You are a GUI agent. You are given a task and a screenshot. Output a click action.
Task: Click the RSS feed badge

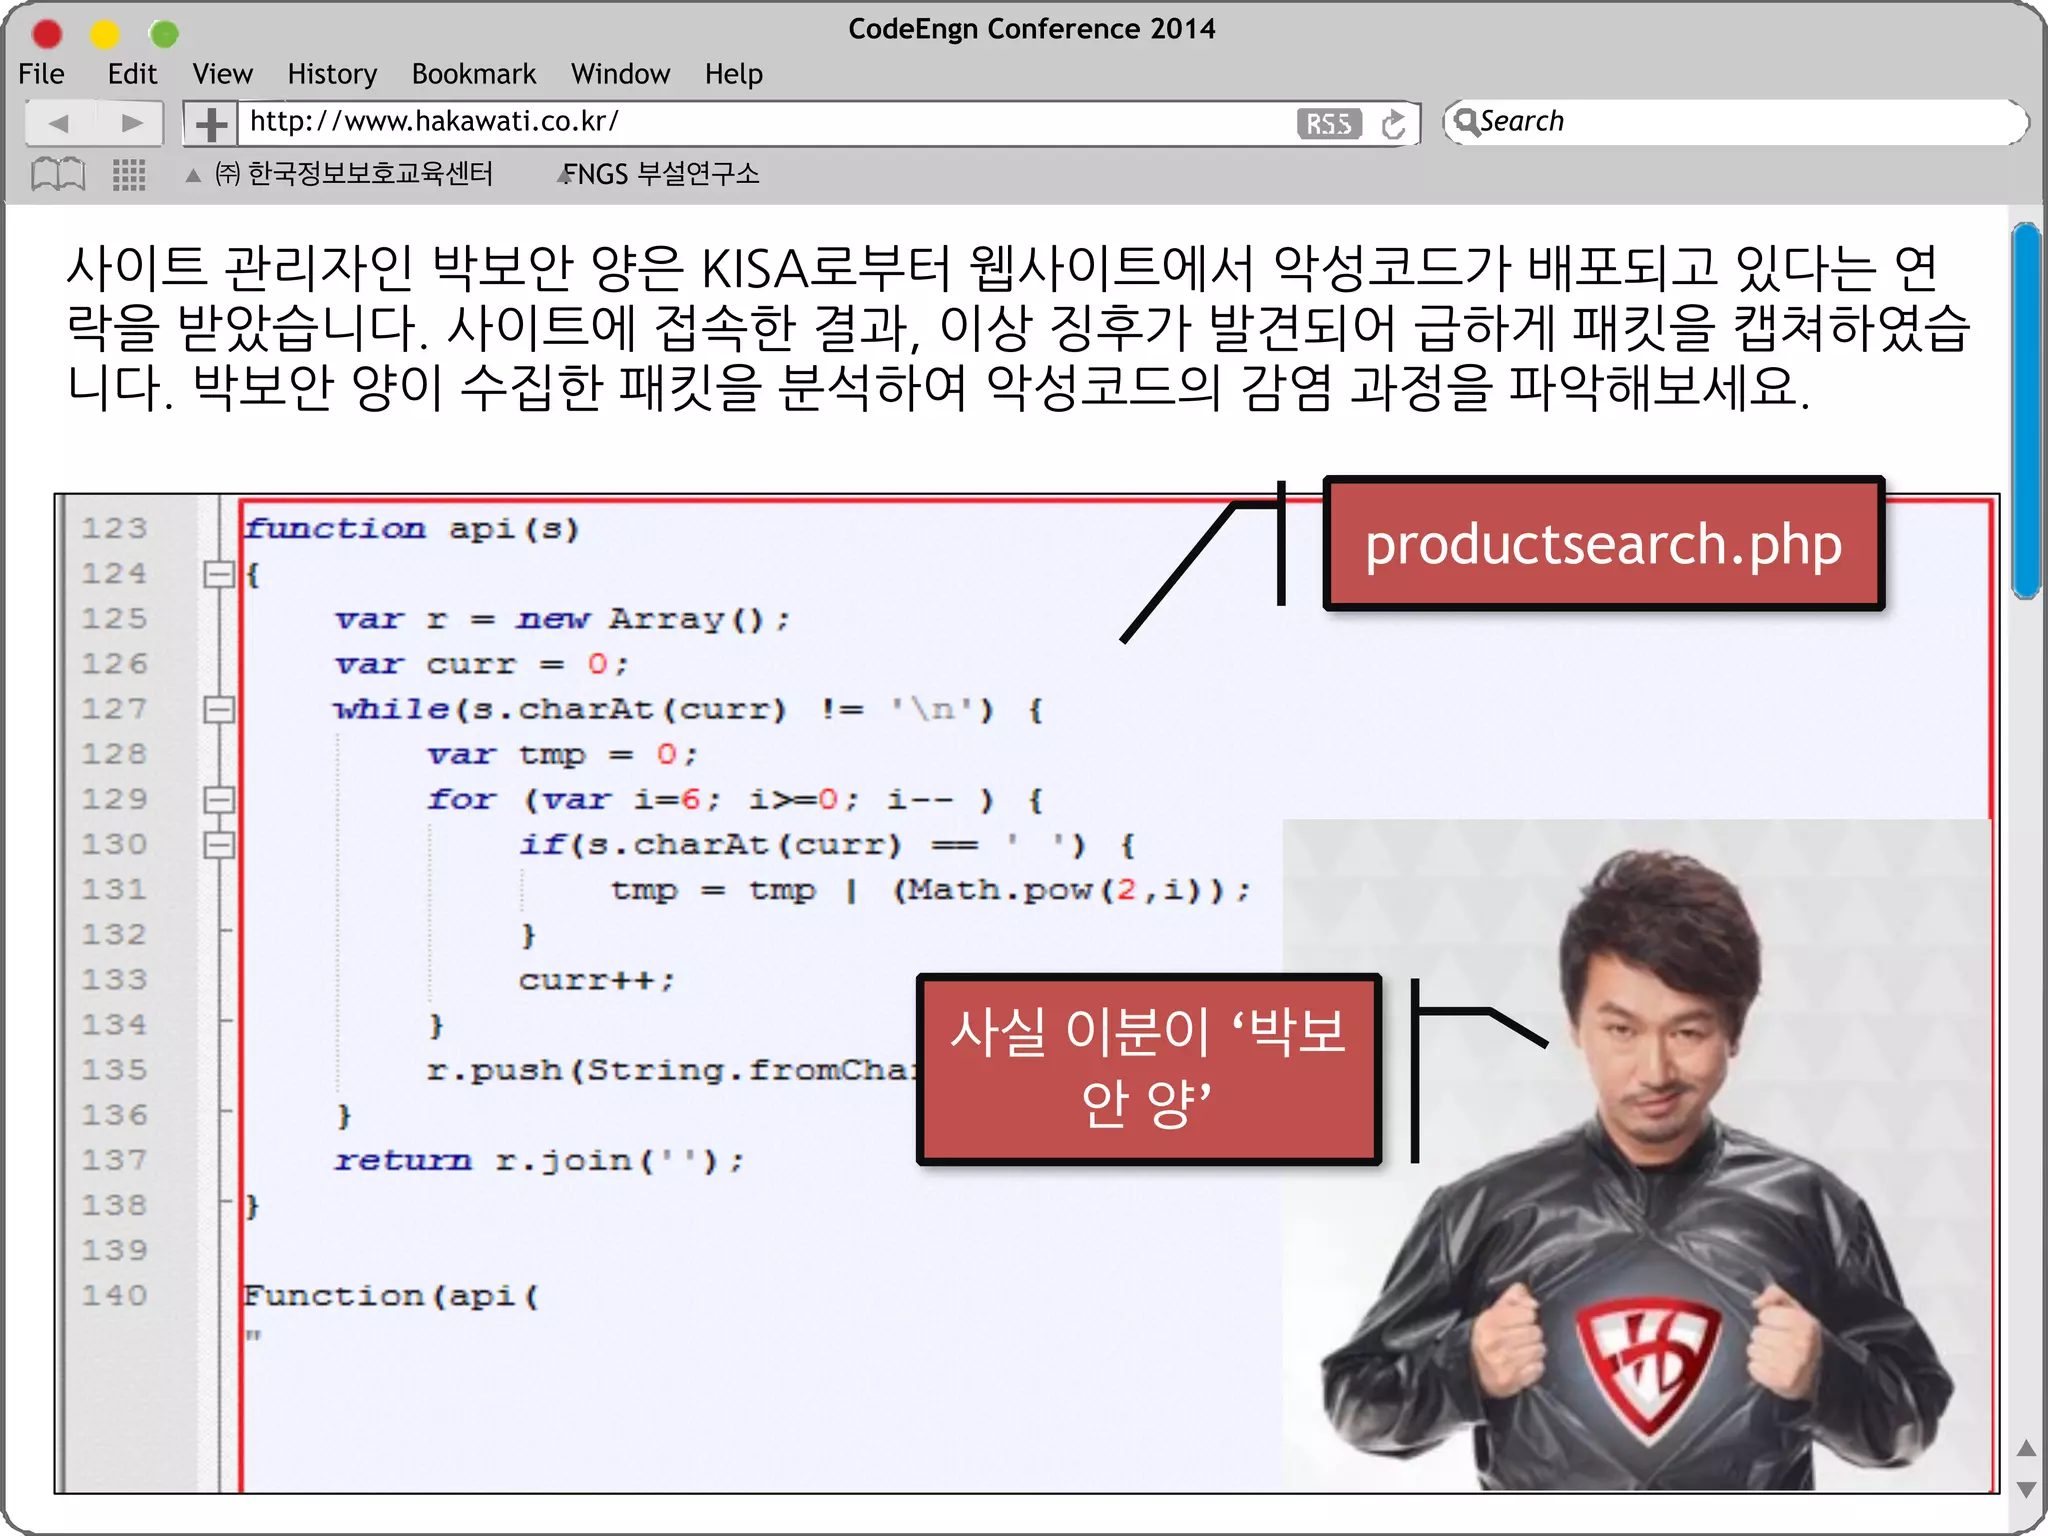click(x=1328, y=124)
